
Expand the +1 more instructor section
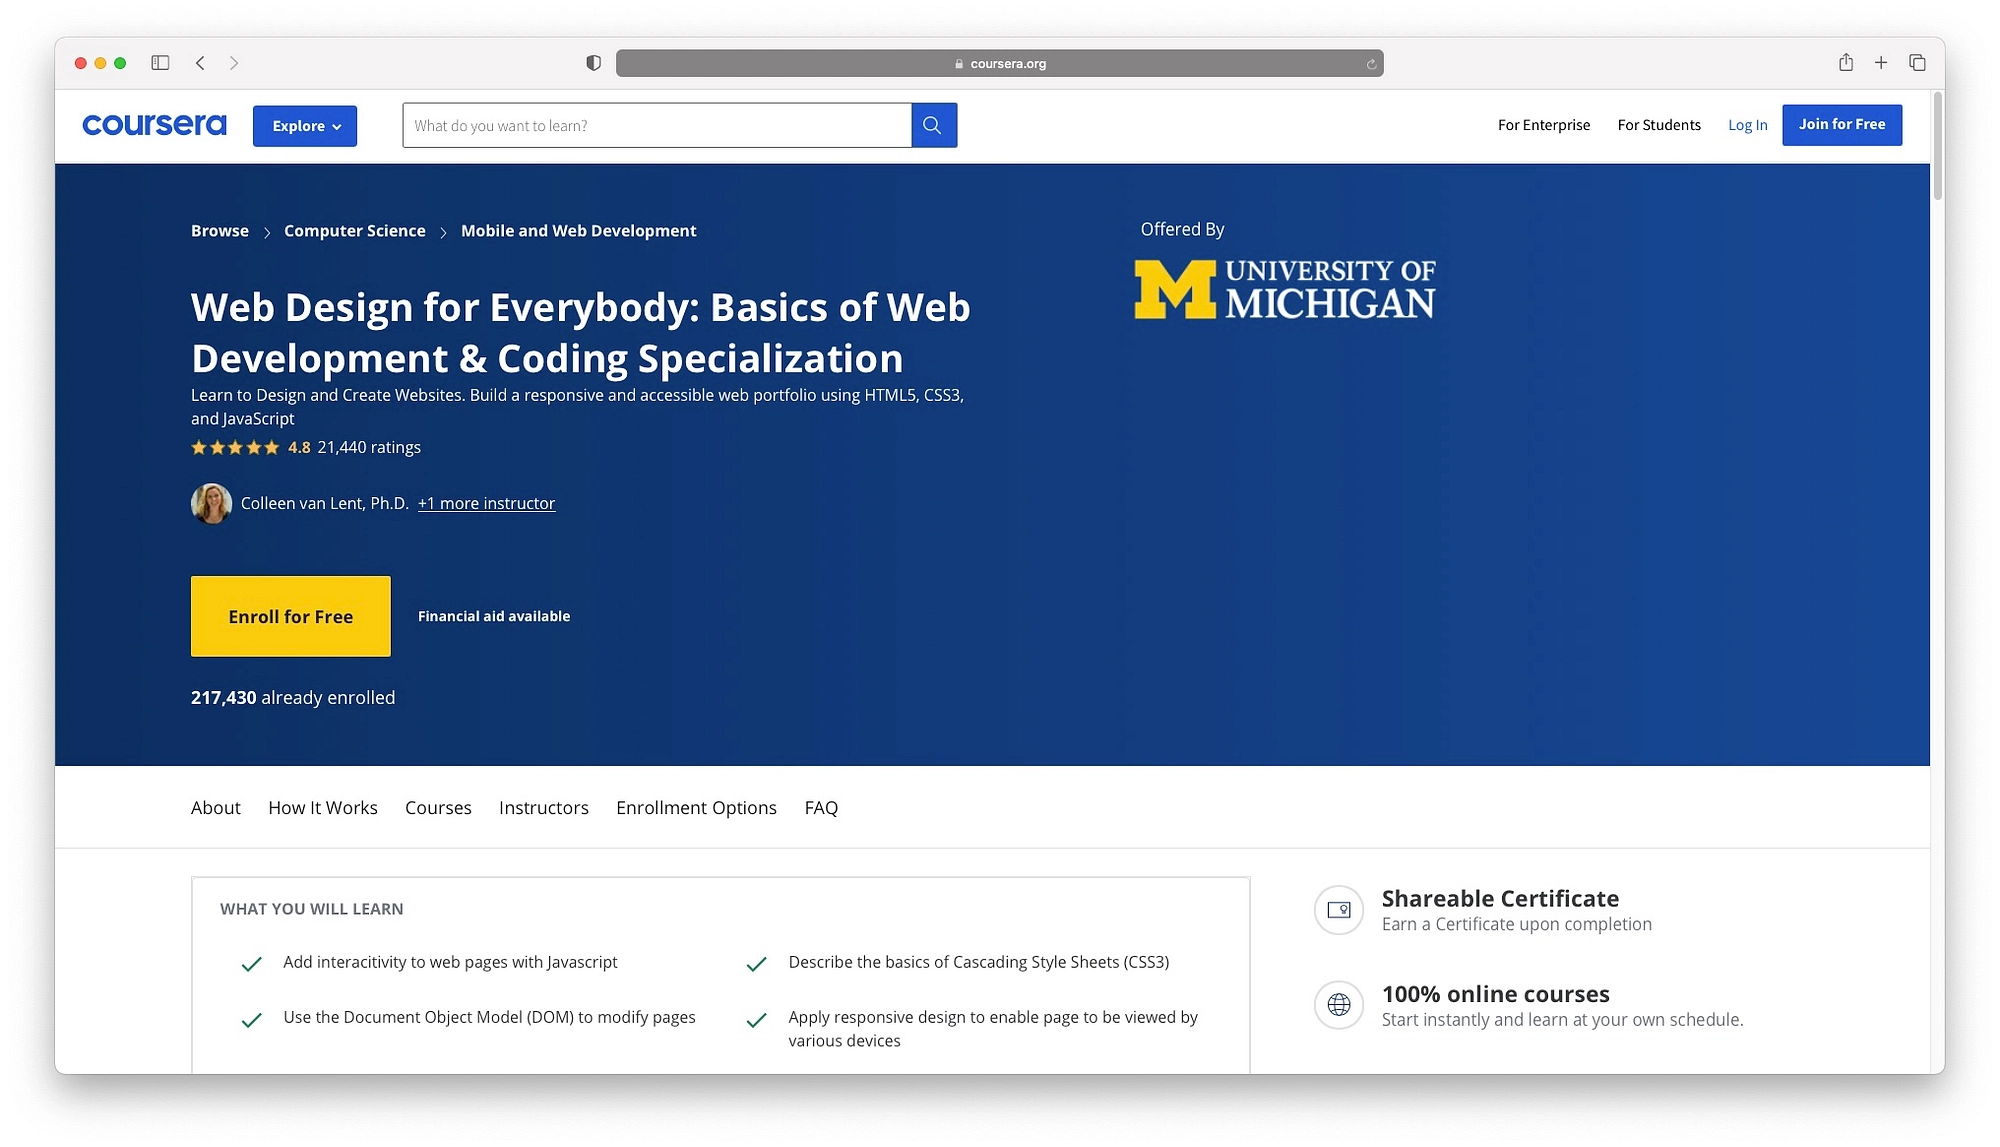coord(486,503)
